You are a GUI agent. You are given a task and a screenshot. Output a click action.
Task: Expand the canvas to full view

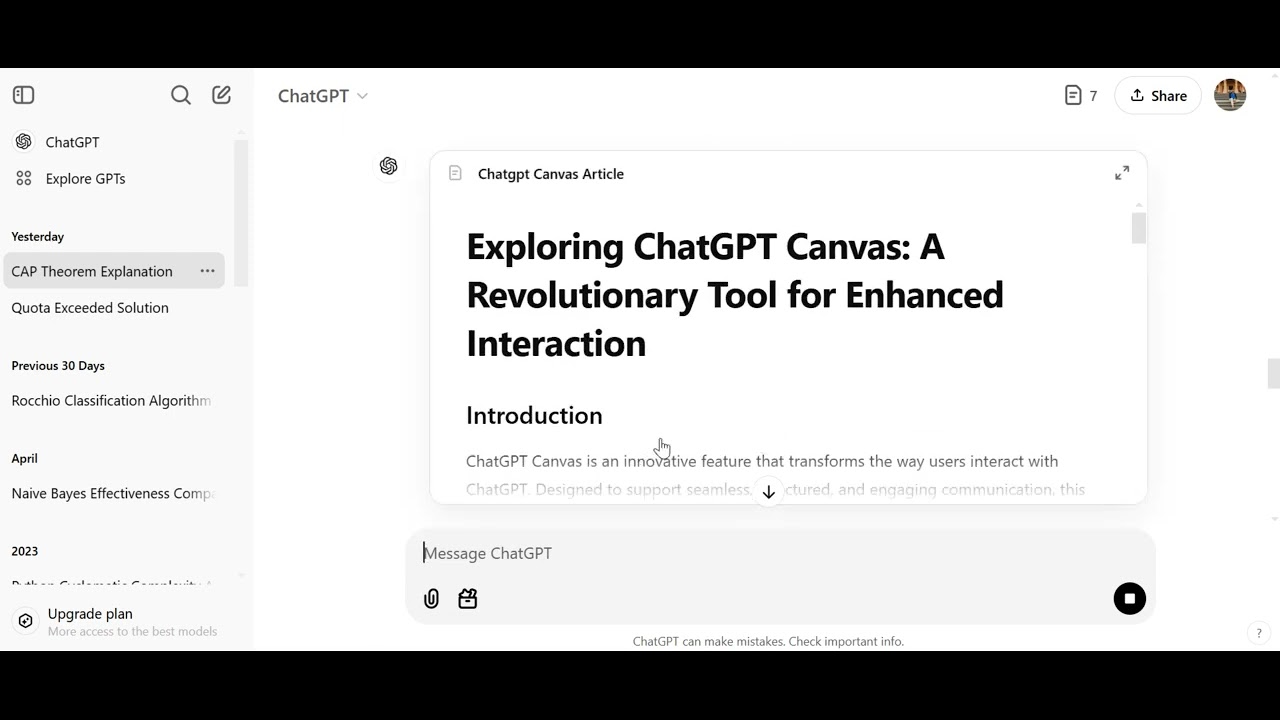[x=1122, y=173]
